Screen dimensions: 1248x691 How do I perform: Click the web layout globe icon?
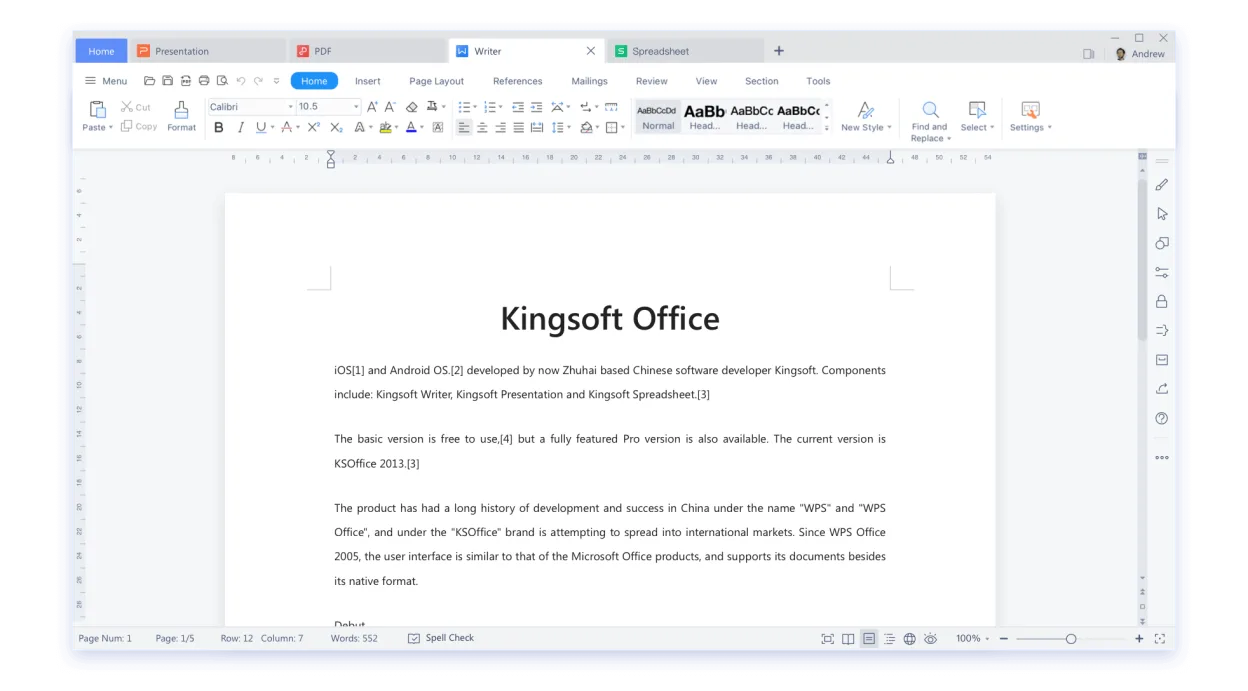pyautogui.click(x=910, y=639)
